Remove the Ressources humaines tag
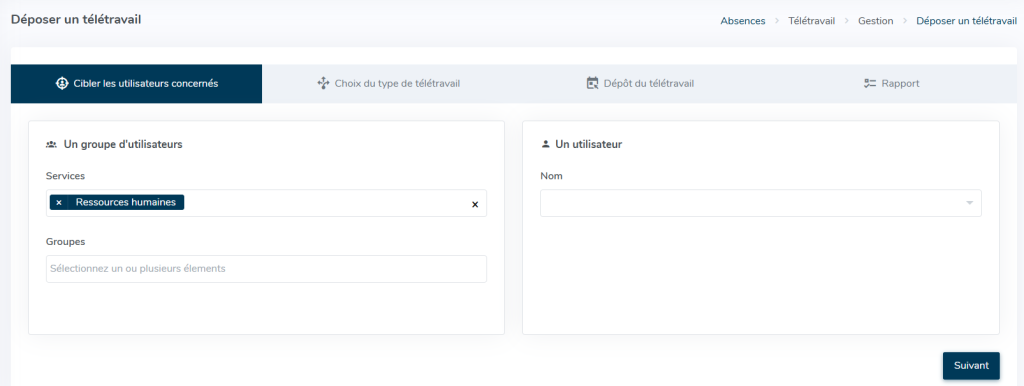The image size is (1024, 386). (59, 202)
